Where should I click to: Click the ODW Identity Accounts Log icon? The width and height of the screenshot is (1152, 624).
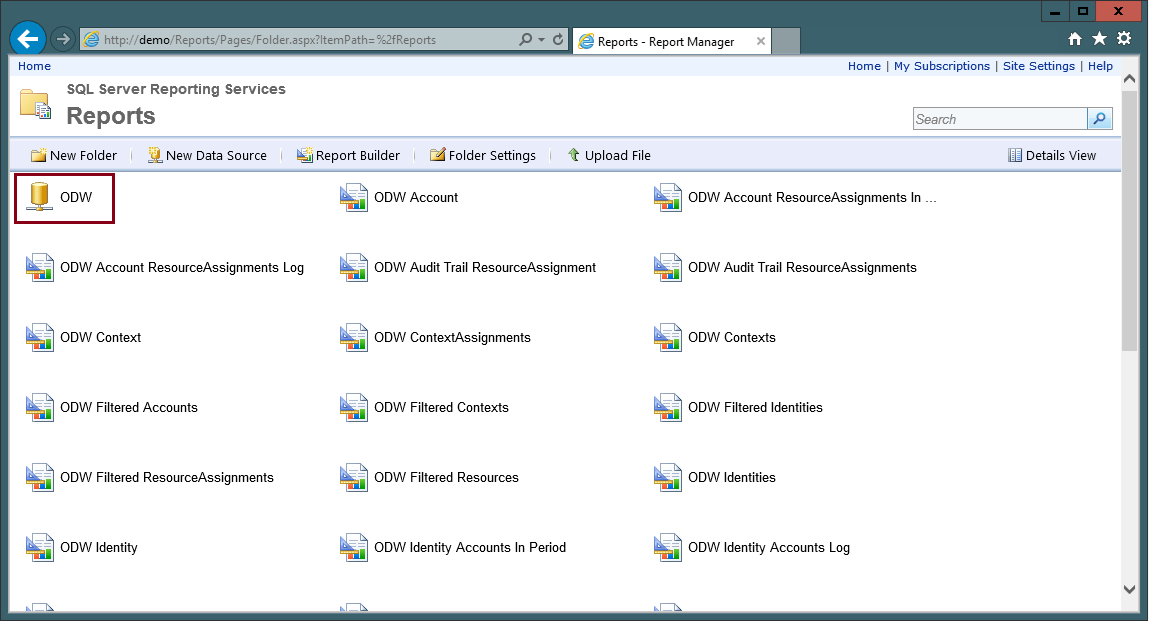(x=668, y=548)
